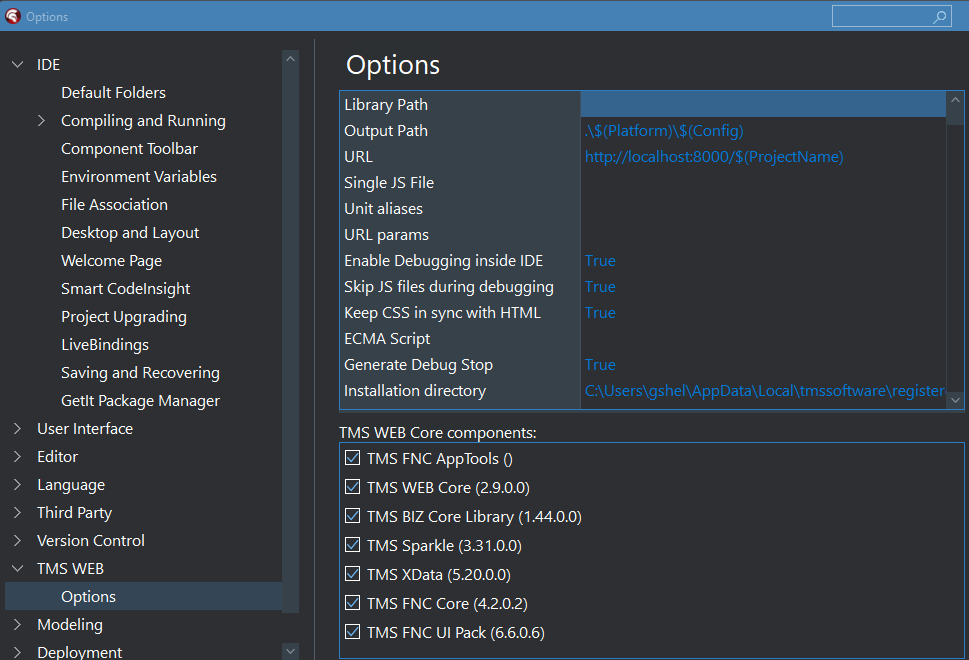
Task: Expand Compiling and Running node
Action: 41,121
